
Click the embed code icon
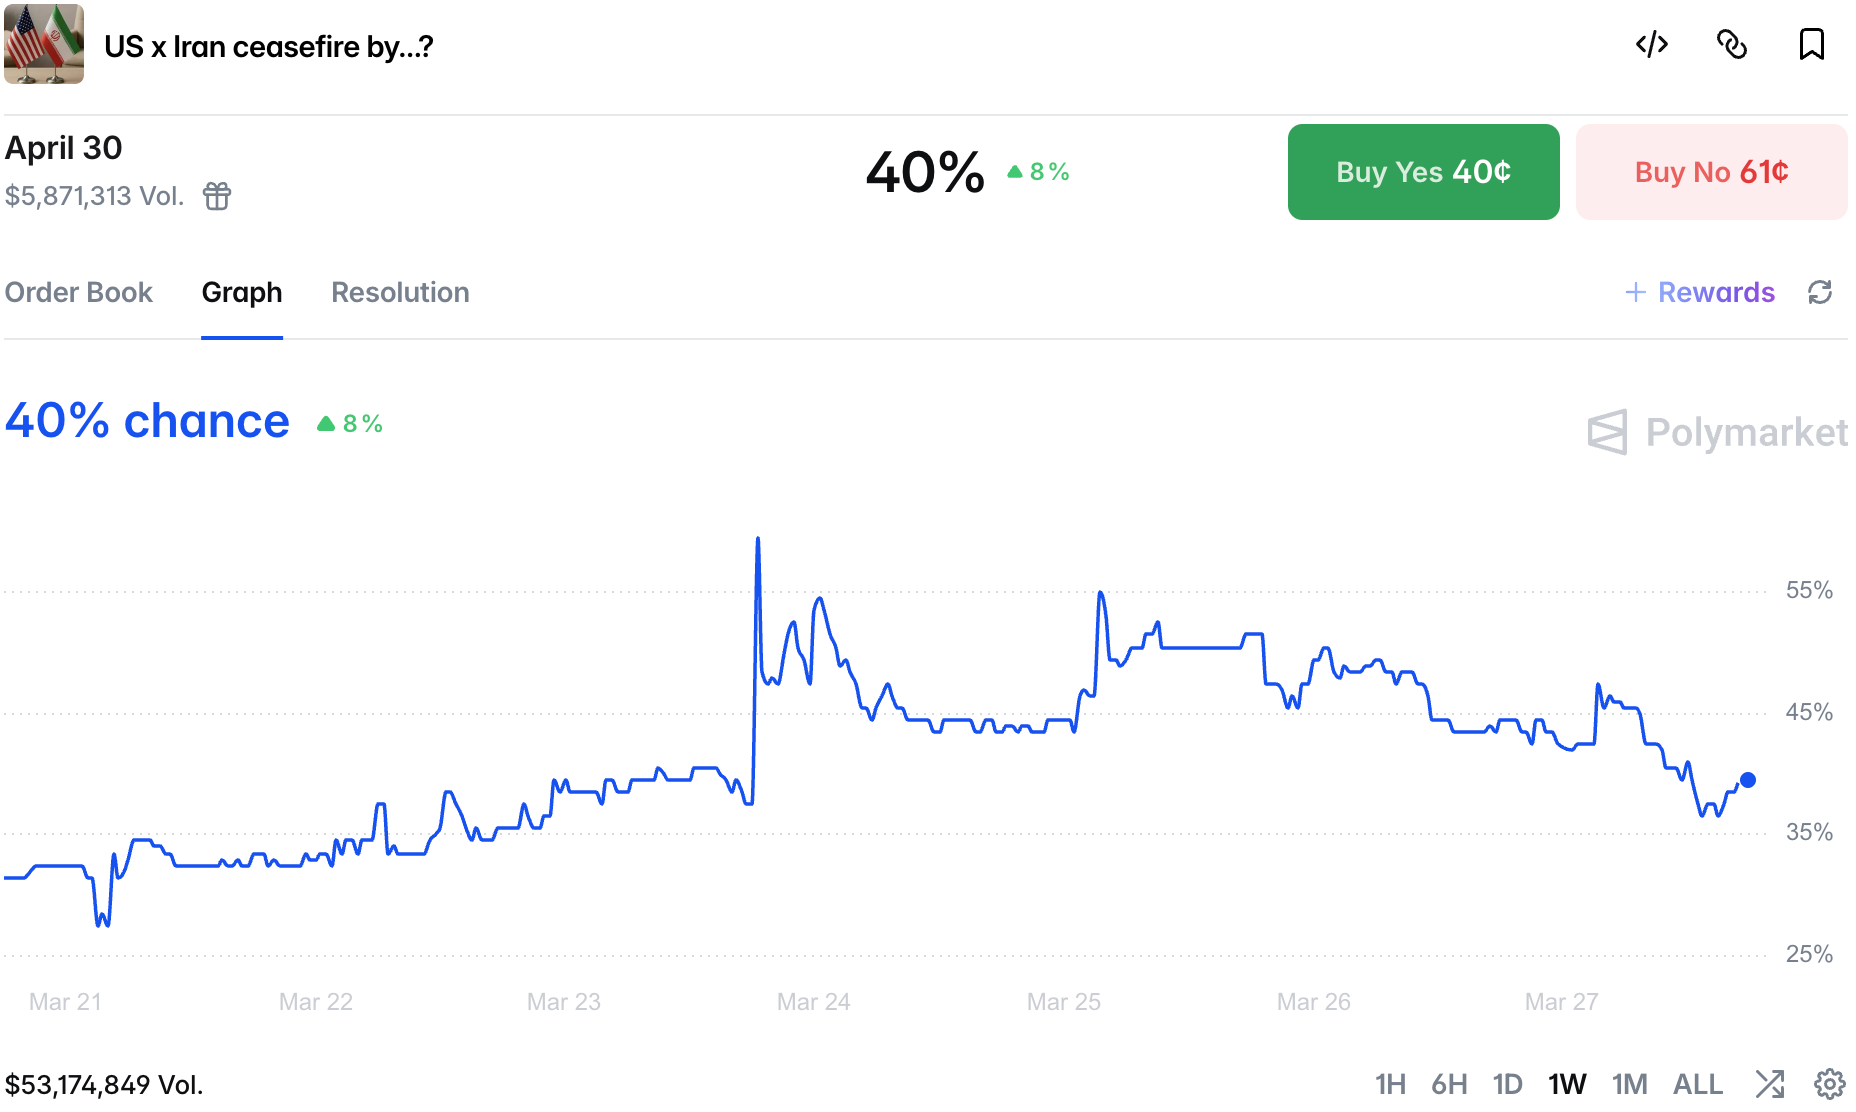click(1652, 45)
